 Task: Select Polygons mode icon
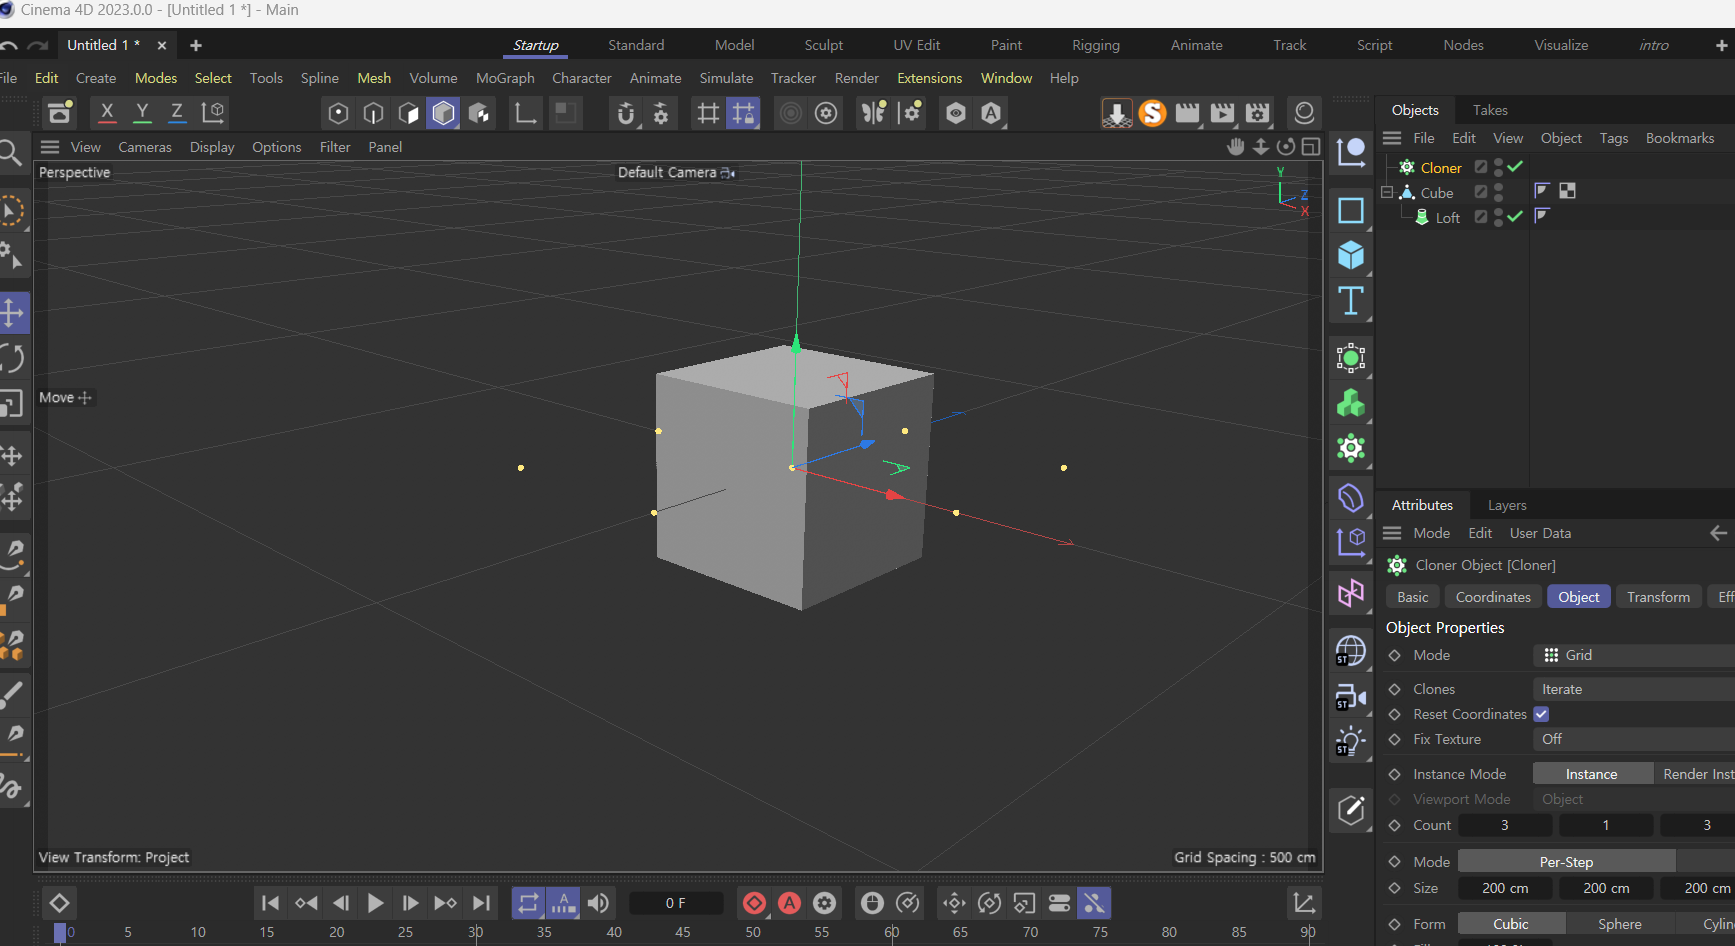[408, 113]
